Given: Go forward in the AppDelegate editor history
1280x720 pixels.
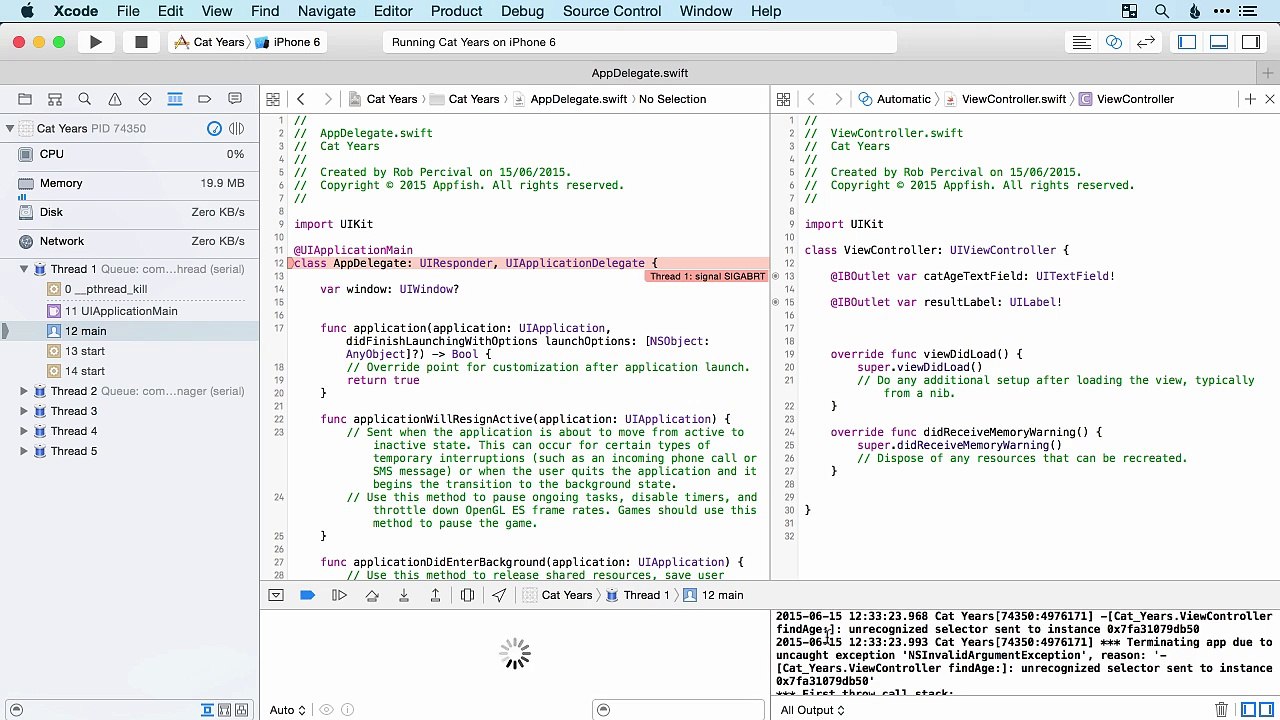Looking at the screenshot, I should coord(327,99).
